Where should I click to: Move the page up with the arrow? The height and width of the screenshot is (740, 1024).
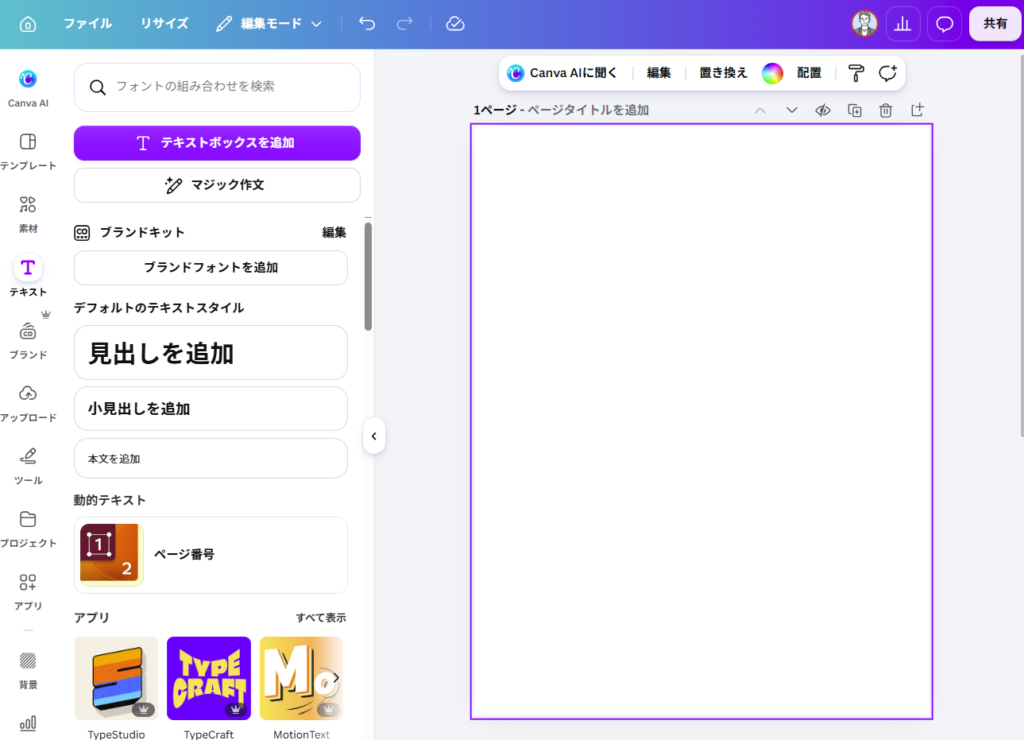pyautogui.click(x=760, y=110)
